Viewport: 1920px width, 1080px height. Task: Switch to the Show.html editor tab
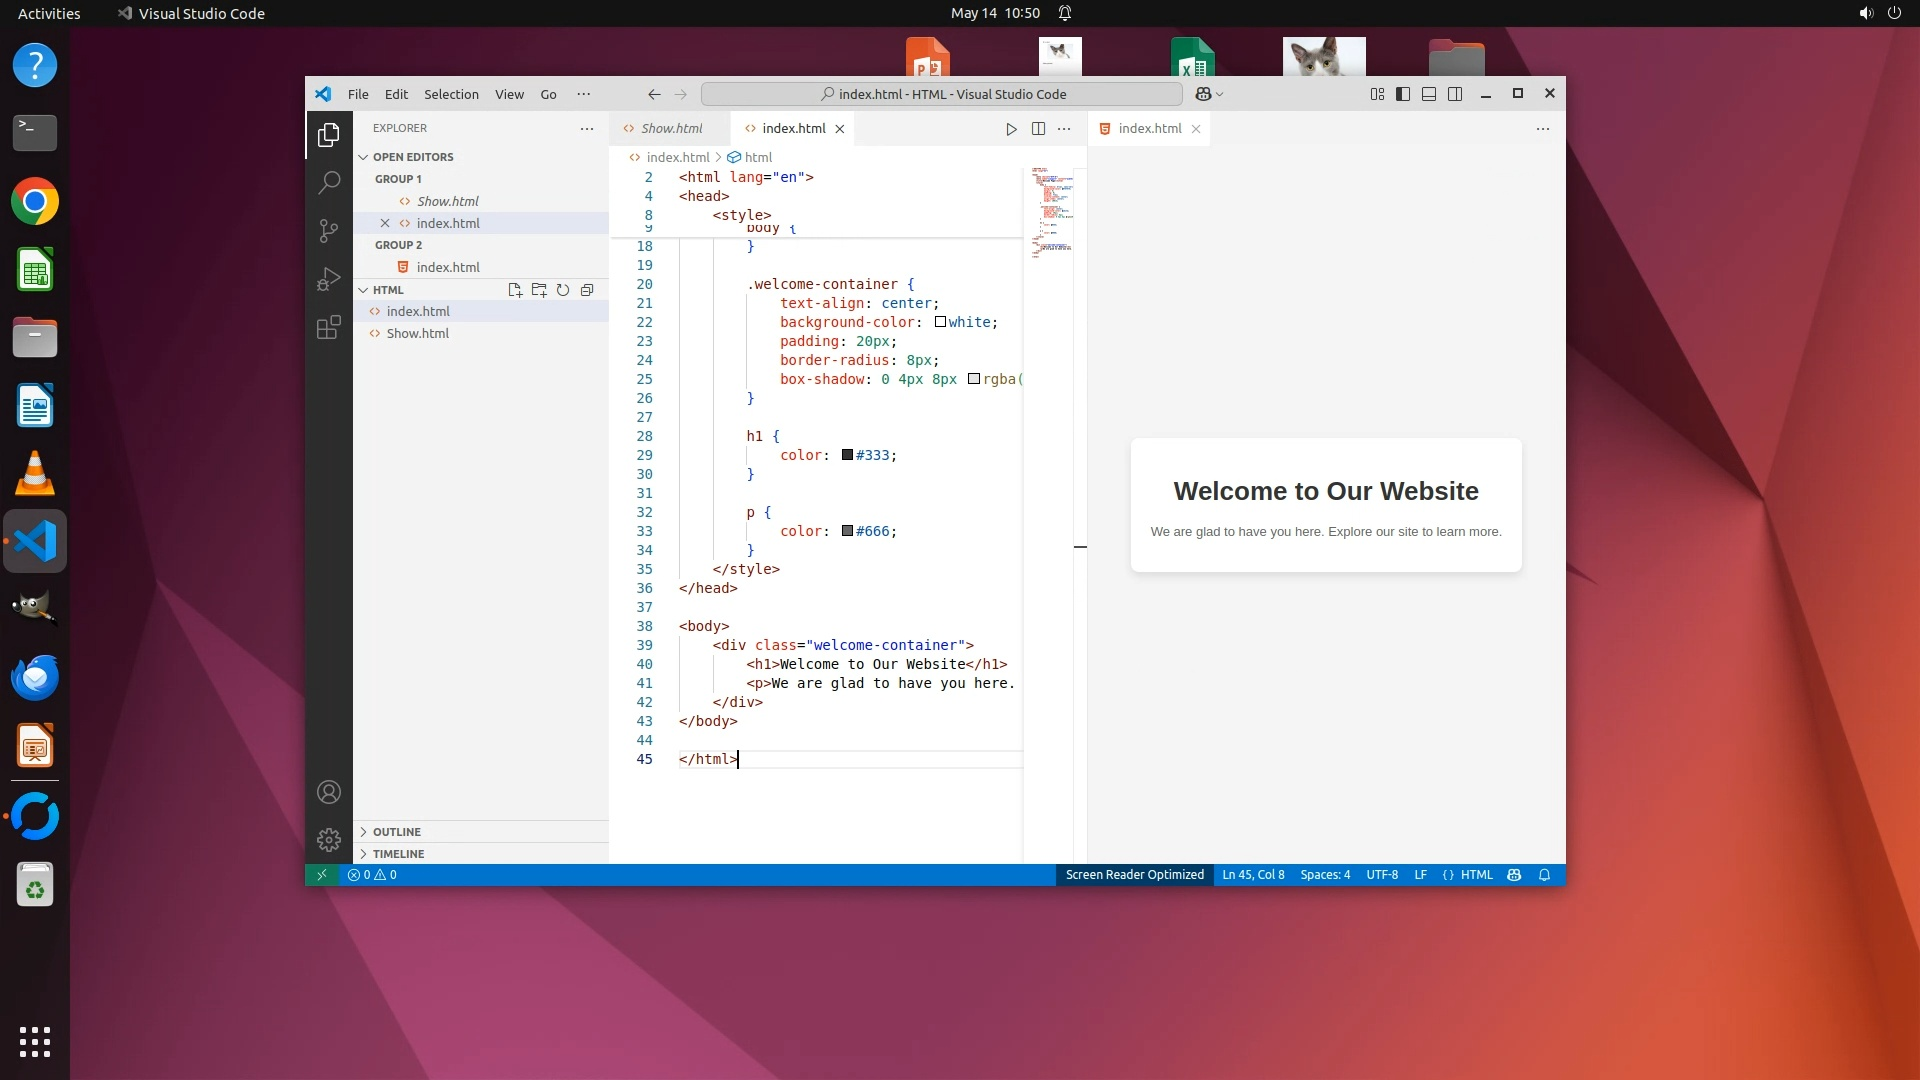click(671, 129)
